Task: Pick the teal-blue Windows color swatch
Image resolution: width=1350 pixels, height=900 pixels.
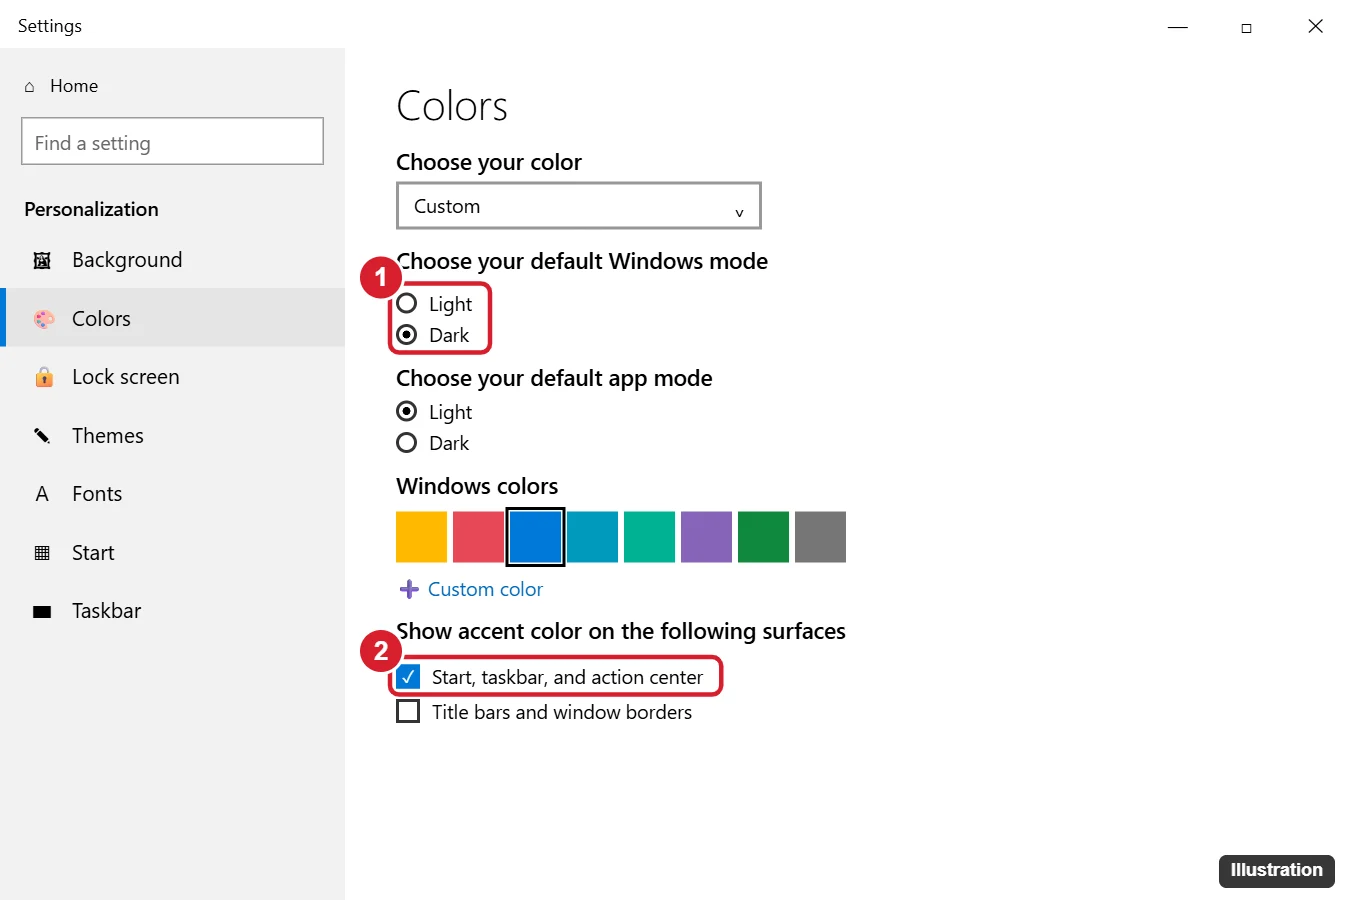Action: point(593,537)
